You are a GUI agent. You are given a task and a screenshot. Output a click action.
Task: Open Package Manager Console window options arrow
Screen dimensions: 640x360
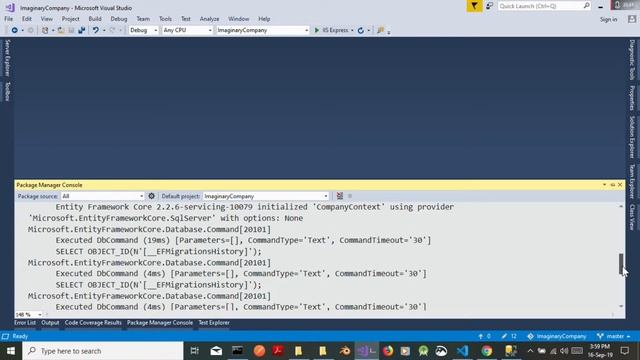pos(604,185)
